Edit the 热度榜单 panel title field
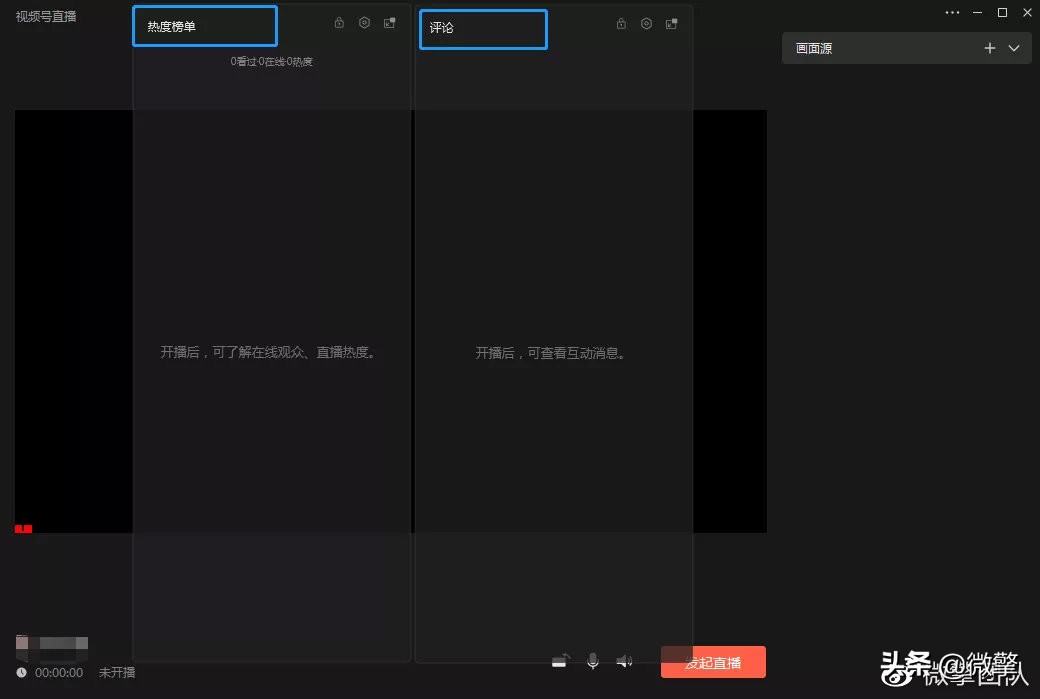 (x=204, y=26)
